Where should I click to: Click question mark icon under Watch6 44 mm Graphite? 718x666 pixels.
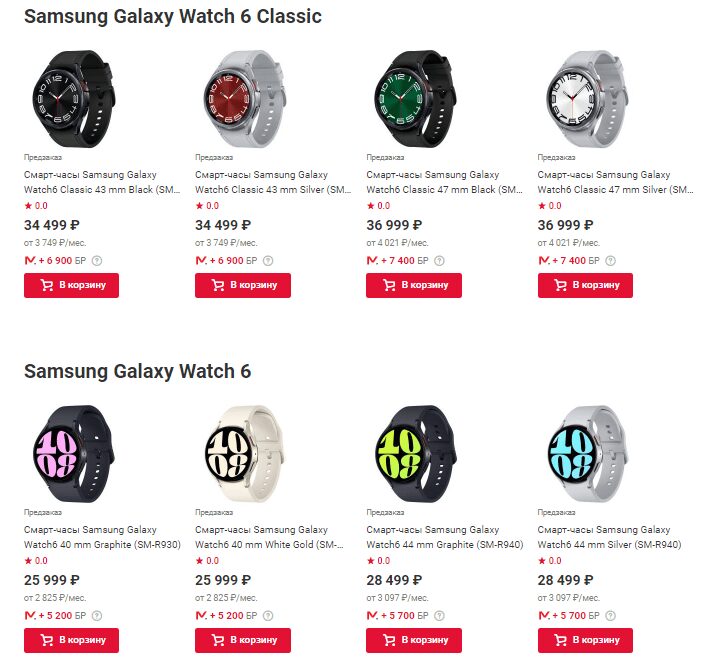click(x=440, y=615)
